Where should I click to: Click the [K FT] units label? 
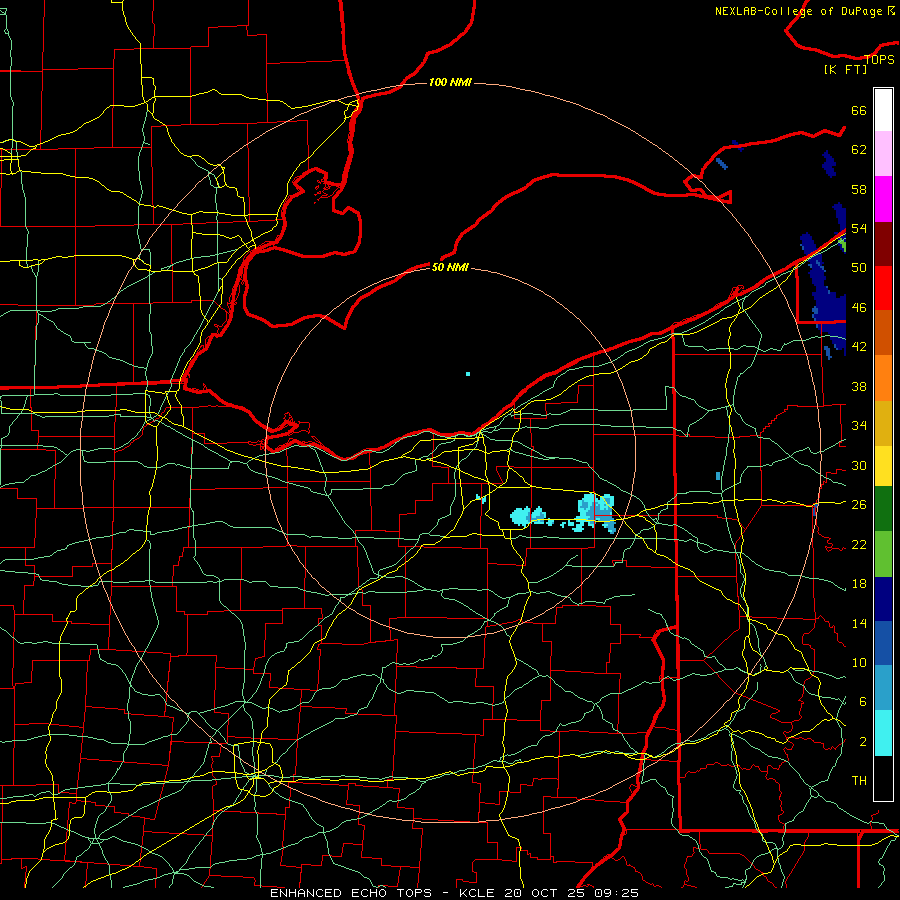845,69
